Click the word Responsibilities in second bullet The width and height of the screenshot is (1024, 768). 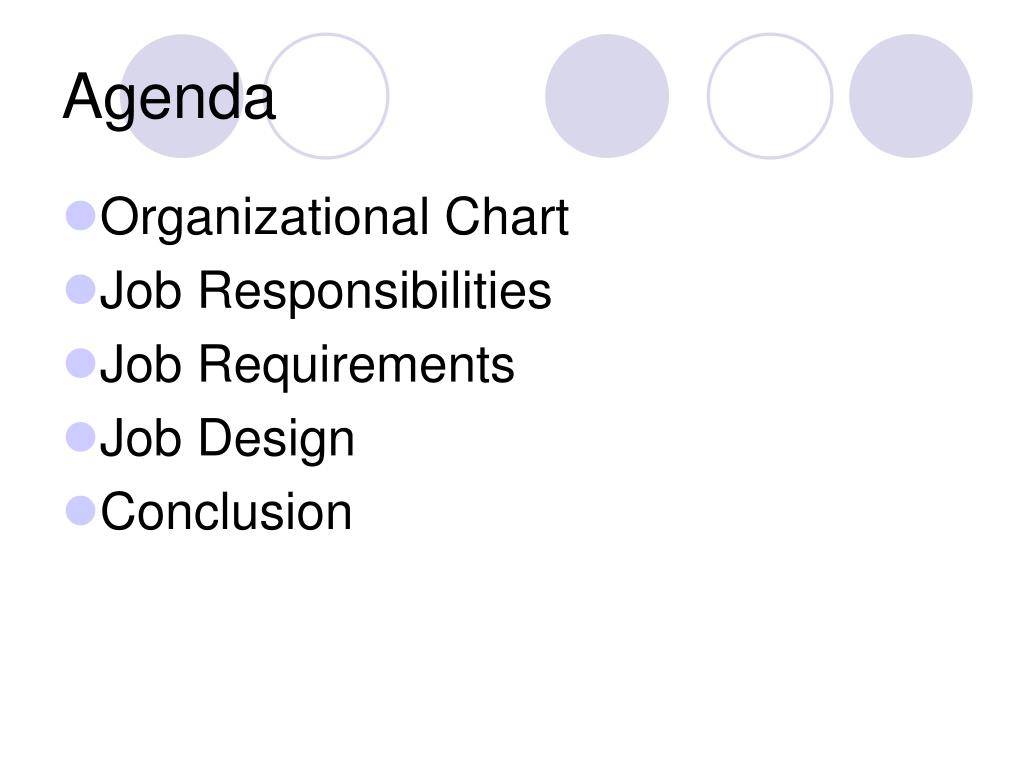[375, 291]
